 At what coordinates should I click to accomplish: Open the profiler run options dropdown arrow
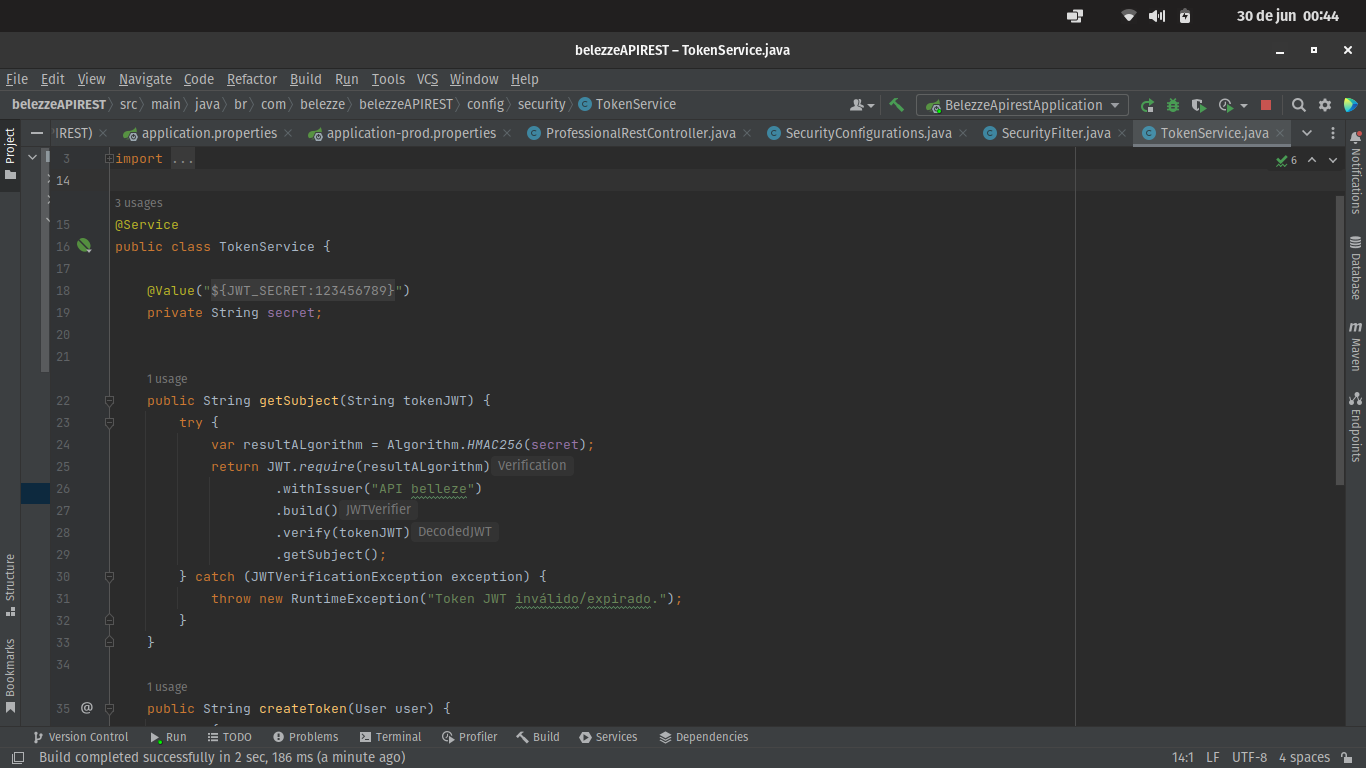tap(1244, 105)
